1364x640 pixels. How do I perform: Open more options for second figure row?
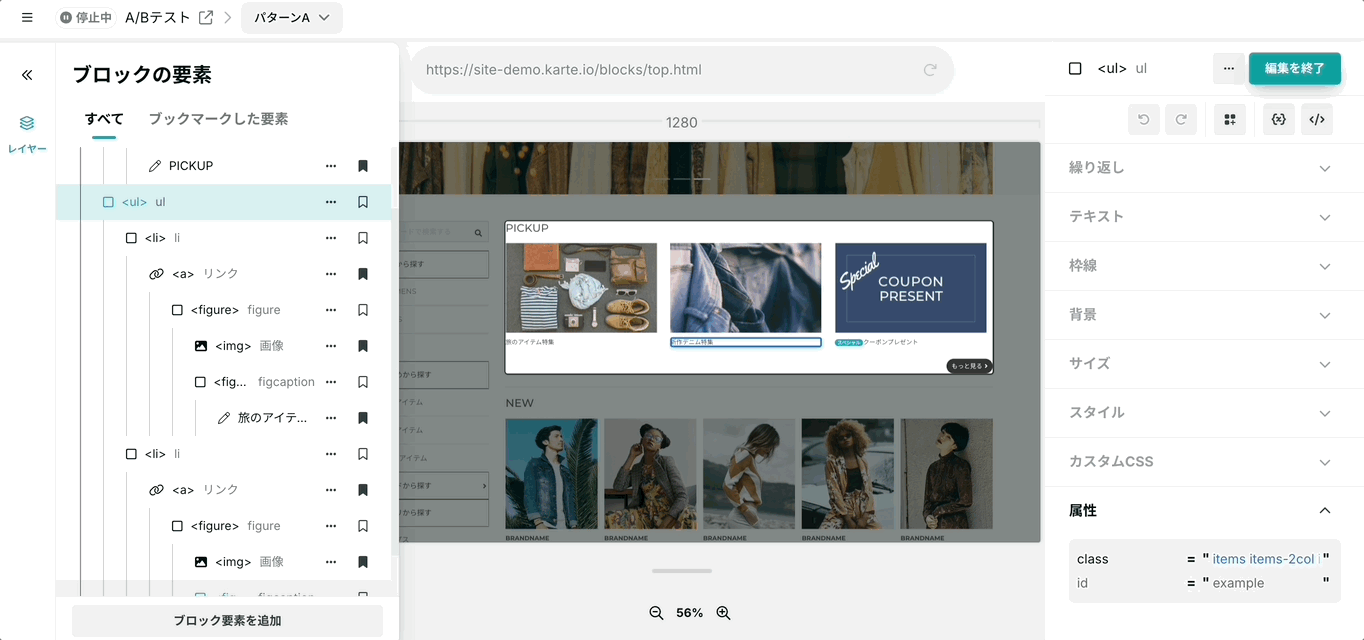coord(331,526)
